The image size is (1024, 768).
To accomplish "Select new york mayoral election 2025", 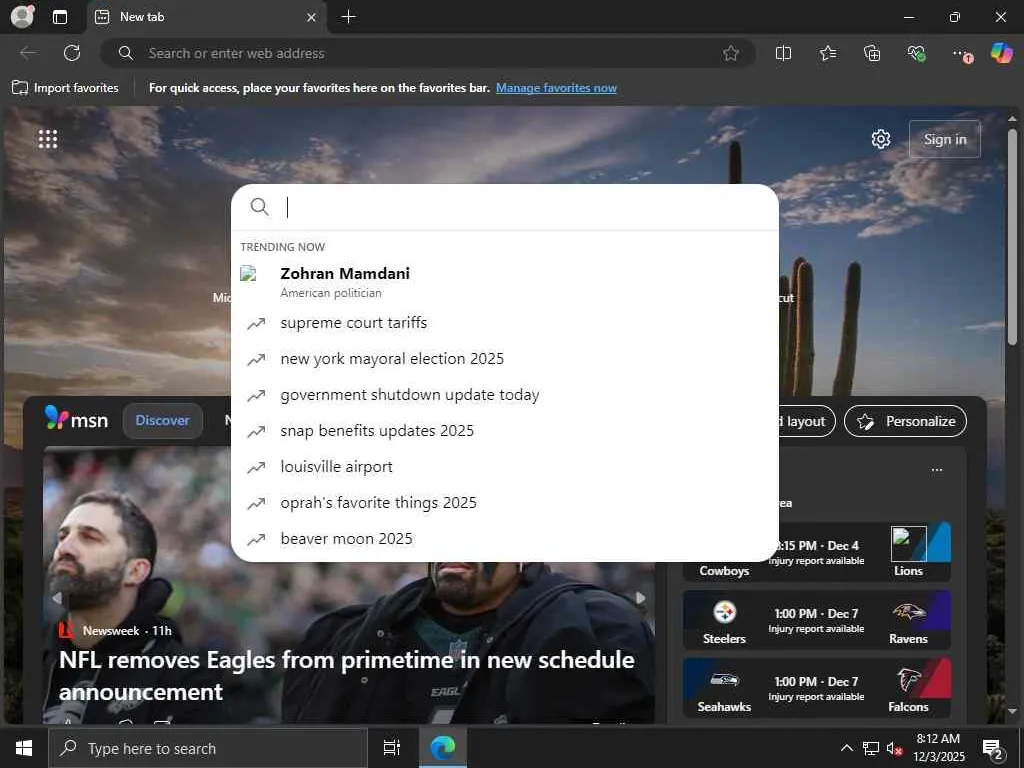I will pos(505,359).
